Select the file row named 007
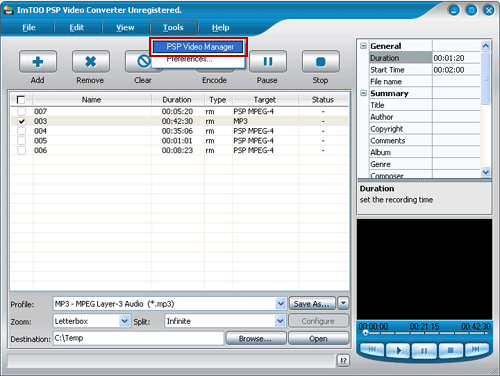Screen dimensions: 500x376 pos(180,111)
